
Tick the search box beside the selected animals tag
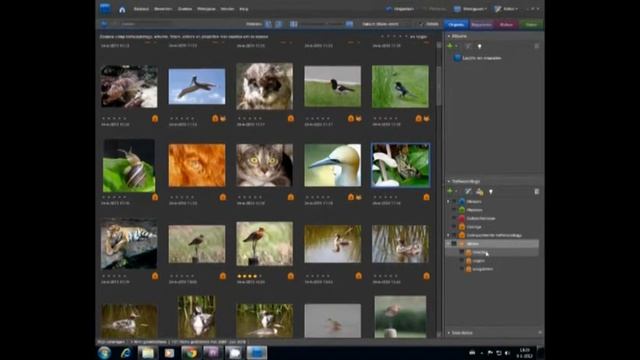click(454, 244)
